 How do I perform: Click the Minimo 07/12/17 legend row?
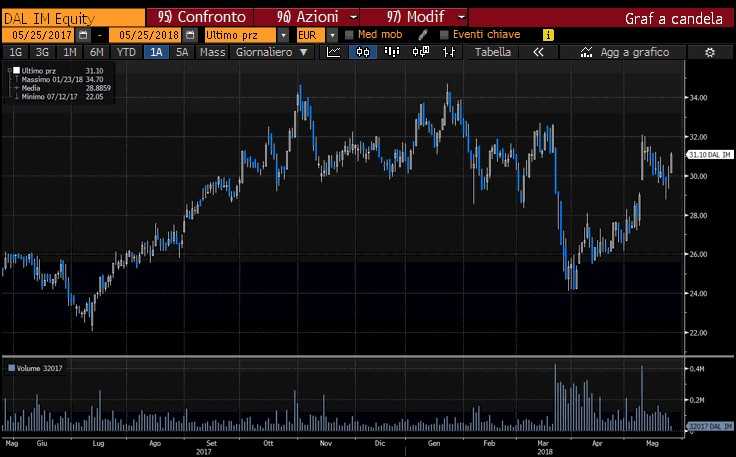tap(62, 97)
